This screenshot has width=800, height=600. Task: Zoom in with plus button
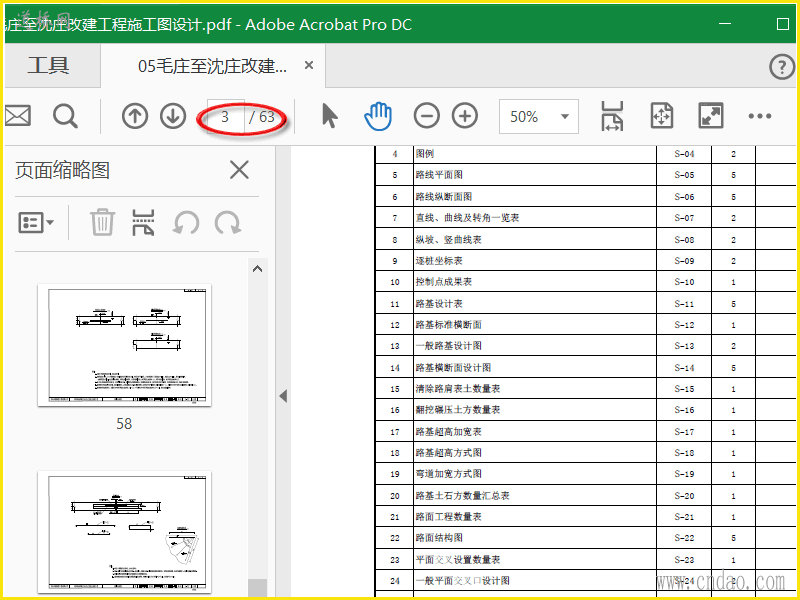pyautogui.click(x=465, y=116)
